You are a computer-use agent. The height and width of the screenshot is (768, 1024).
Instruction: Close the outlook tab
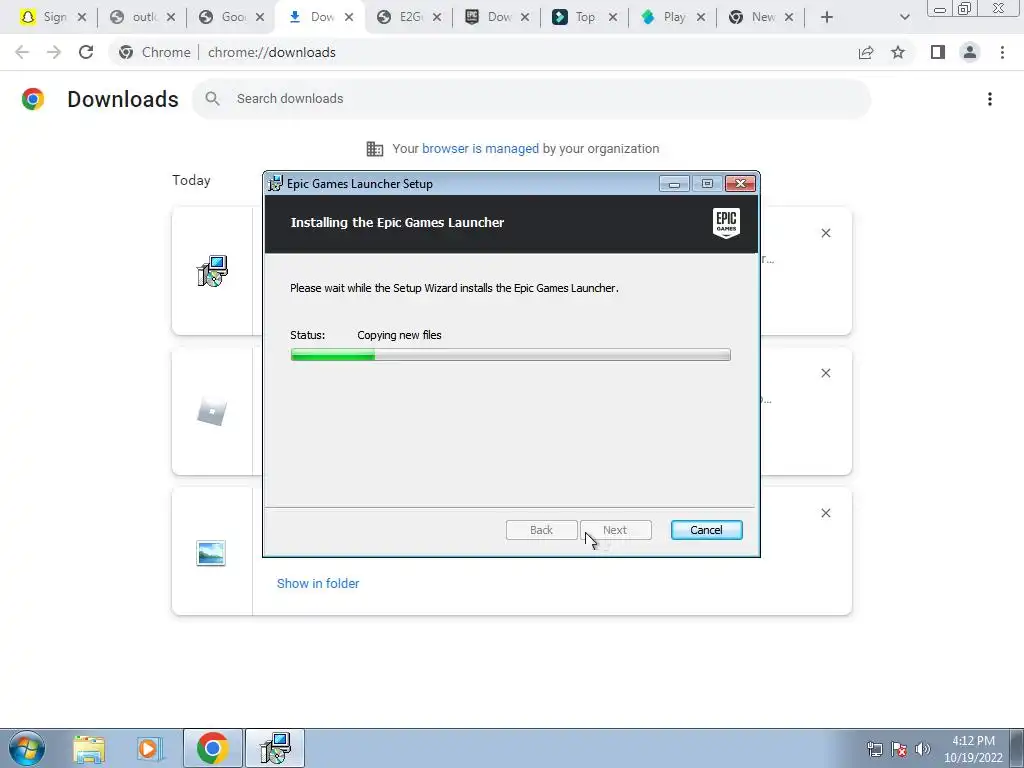pyautogui.click(x=170, y=18)
